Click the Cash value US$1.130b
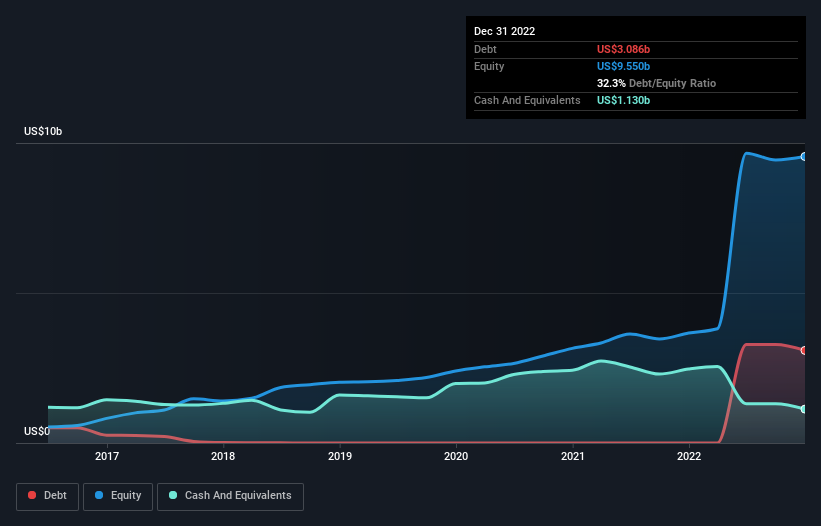Screen dimensions: 821x526 [x=623, y=100]
